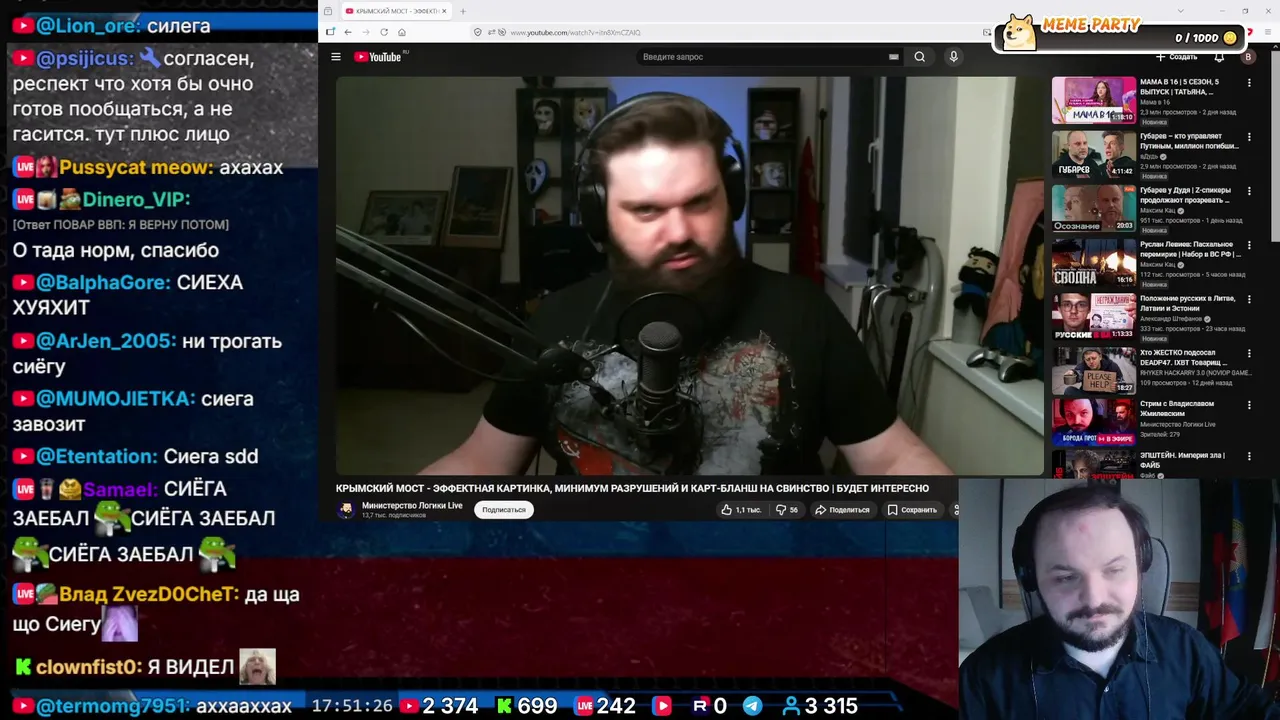The height and width of the screenshot is (720, 1280).
Task: Open Губарев – кто управляет Путиным thumbnail
Action: pyautogui.click(x=1093, y=154)
